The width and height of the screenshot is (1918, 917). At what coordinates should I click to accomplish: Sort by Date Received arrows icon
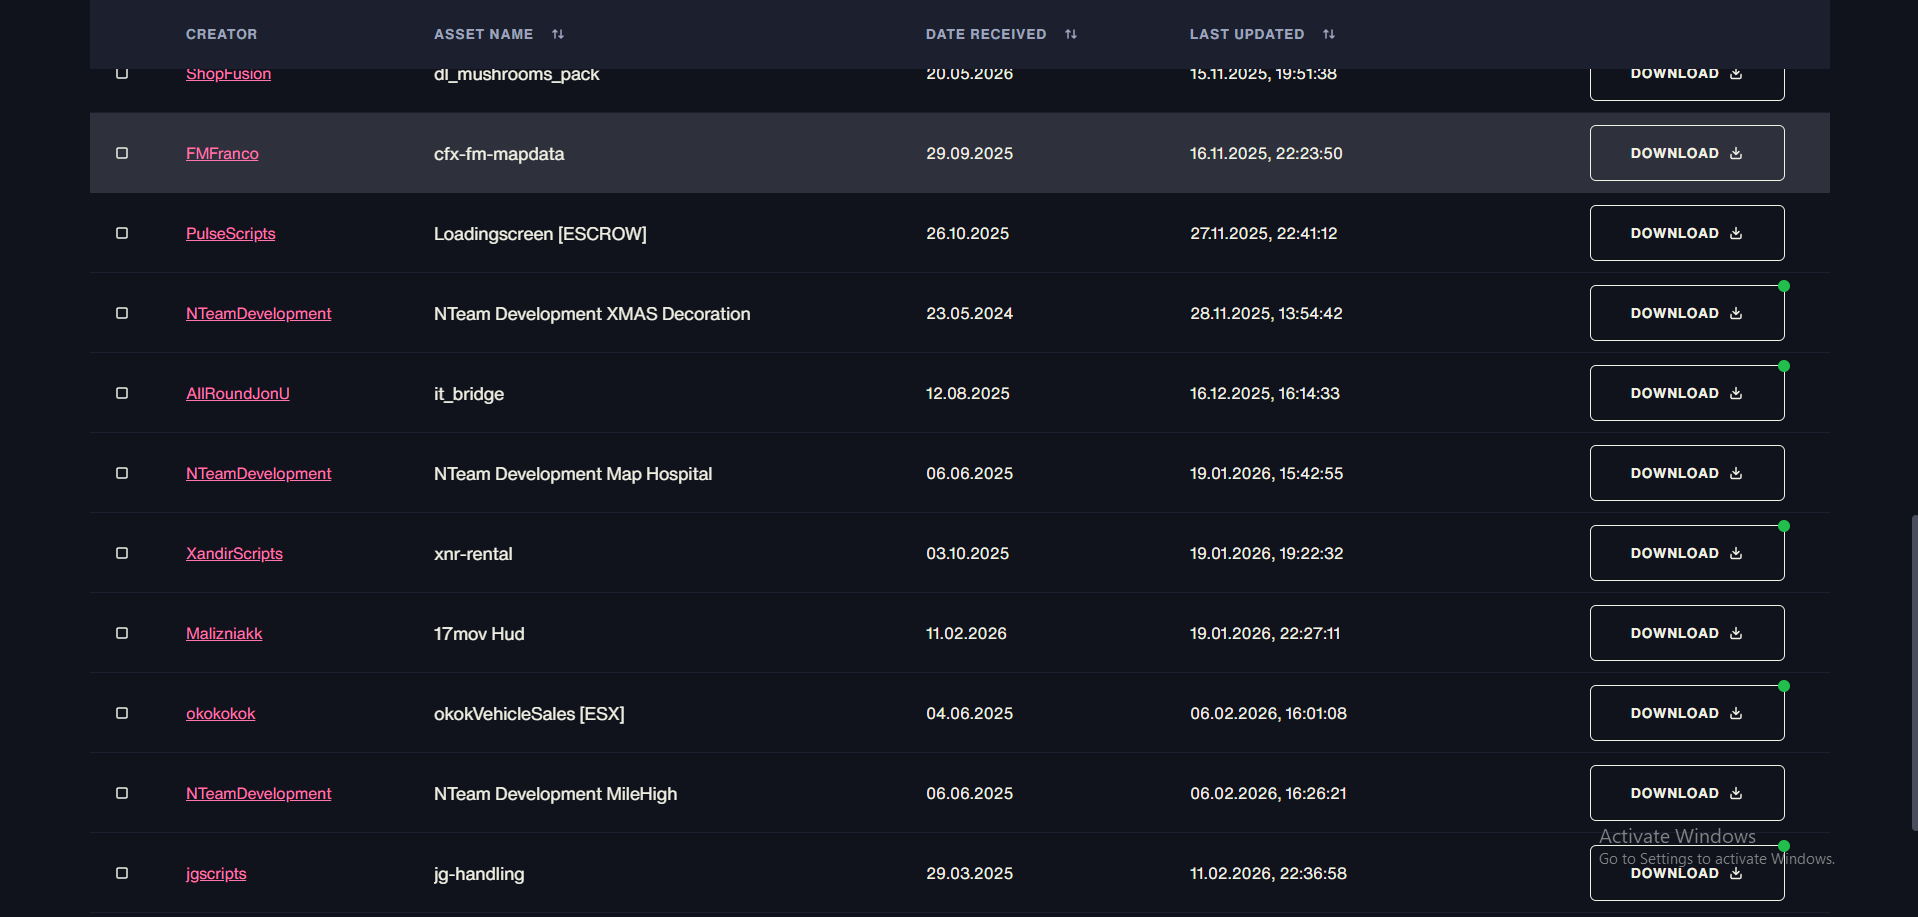click(x=1071, y=34)
